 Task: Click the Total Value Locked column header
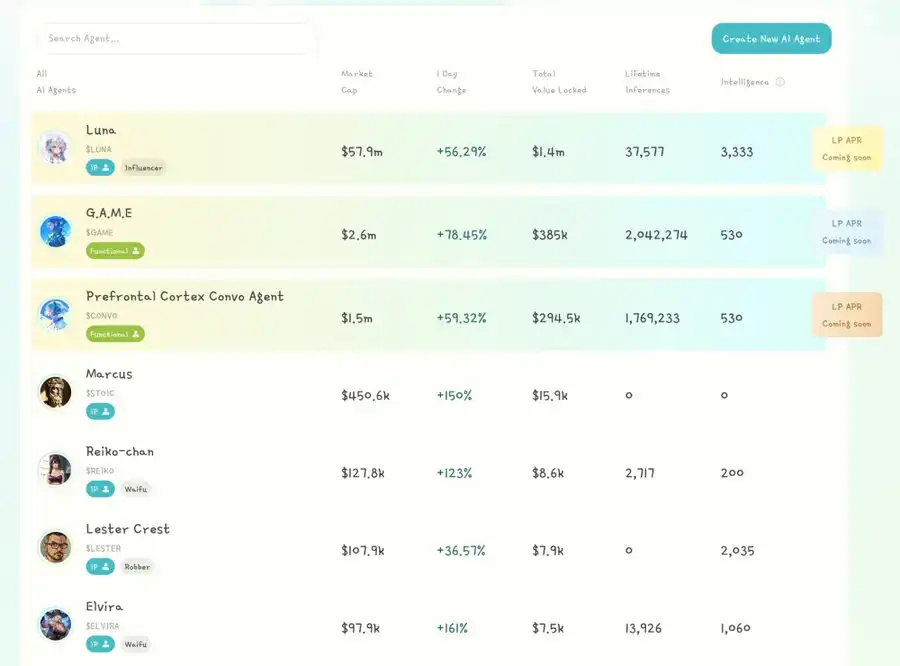[559, 82]
